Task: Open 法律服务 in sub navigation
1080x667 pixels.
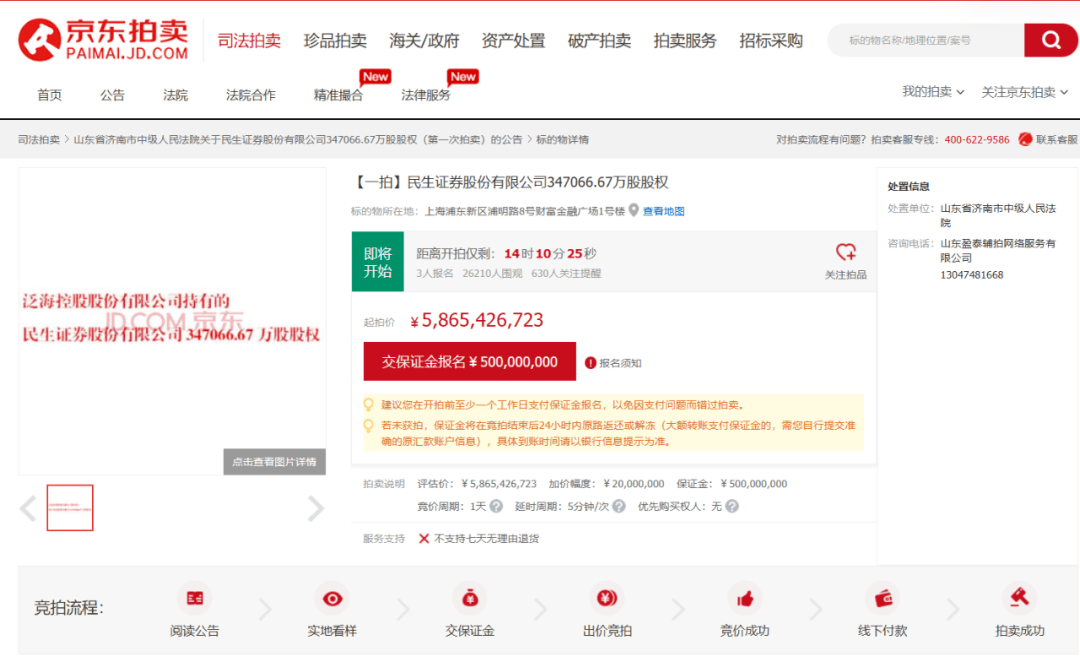Action: pyautogui.click(x=426, y=95)
